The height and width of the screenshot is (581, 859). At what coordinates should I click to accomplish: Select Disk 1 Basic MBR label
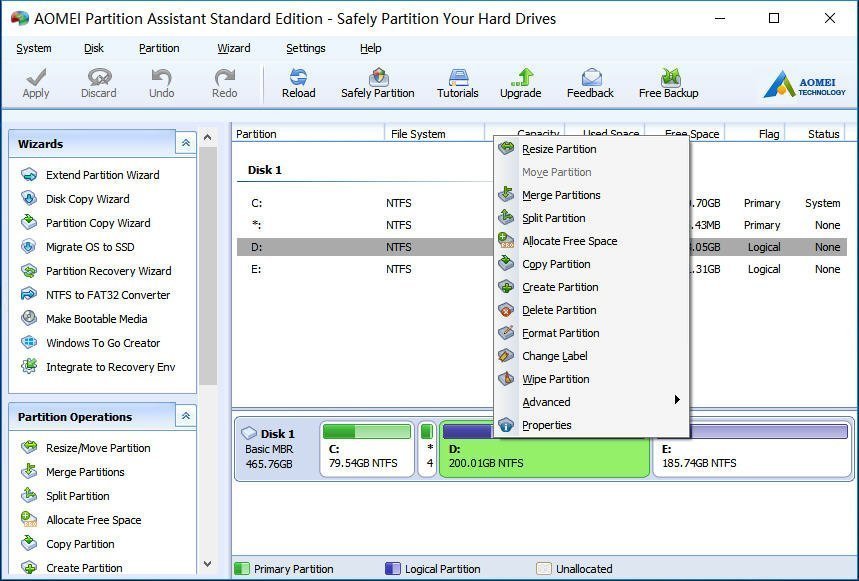click(276, 449)
